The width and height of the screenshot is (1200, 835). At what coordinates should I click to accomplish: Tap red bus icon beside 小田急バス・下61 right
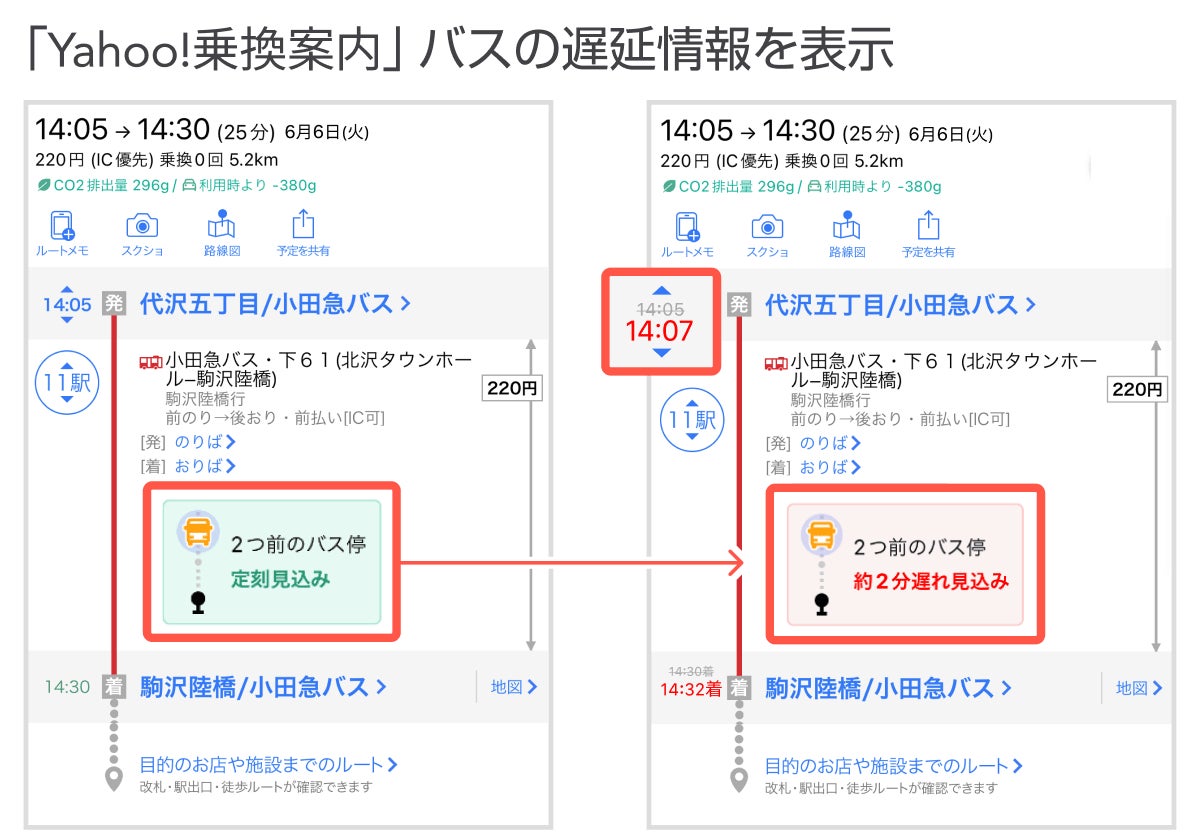click(x=776, y=363)
